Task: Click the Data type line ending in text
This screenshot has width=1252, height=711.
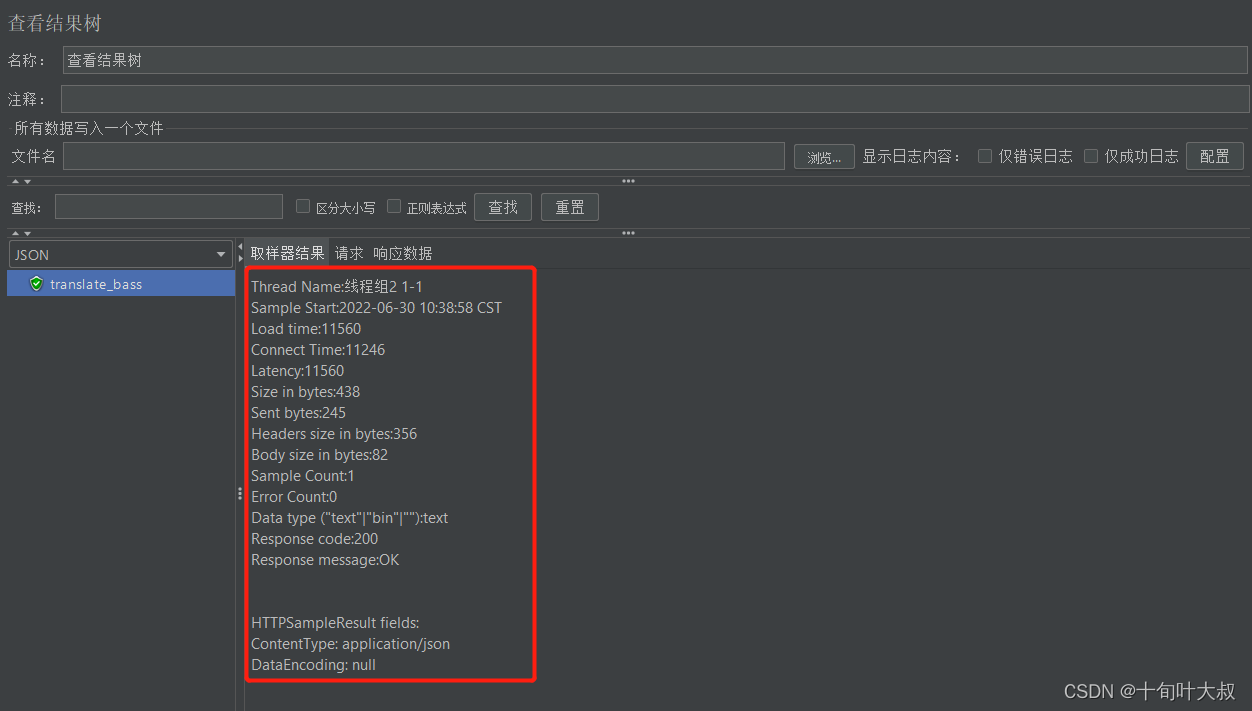Action: (350, 518)
